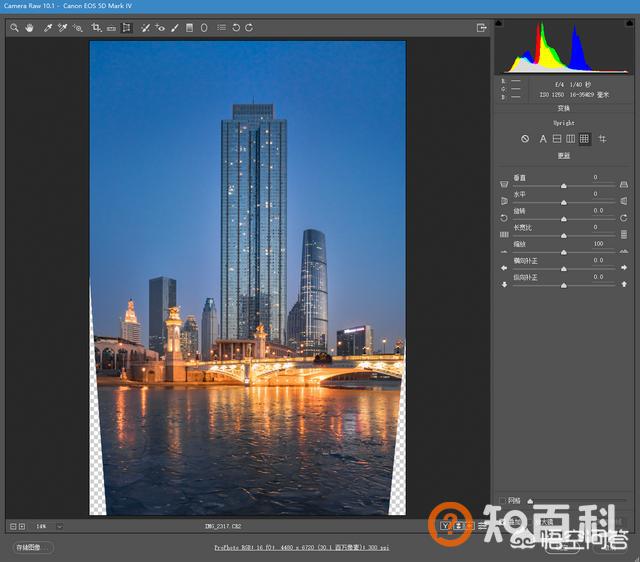Select the Zoom tool in toolbar
Image resolution: width=640 pixels, height=562 pixels.
(x=14, y=28)
